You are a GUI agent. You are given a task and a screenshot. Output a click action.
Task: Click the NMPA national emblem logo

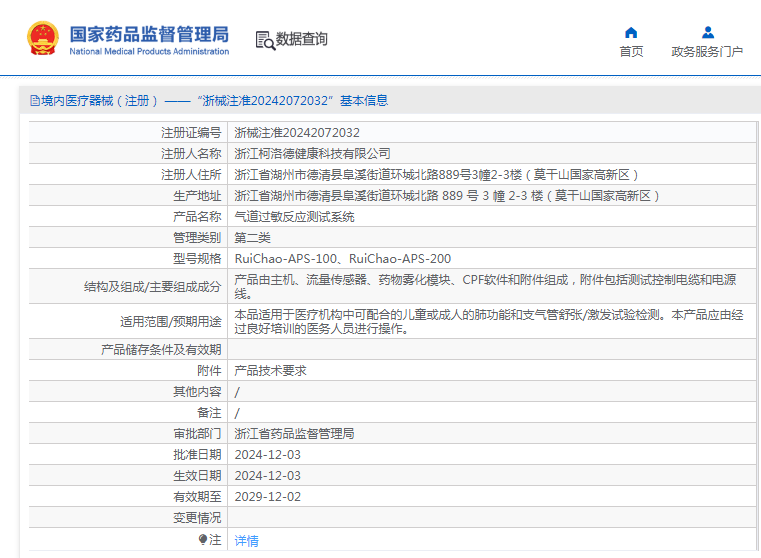(43, 38)
